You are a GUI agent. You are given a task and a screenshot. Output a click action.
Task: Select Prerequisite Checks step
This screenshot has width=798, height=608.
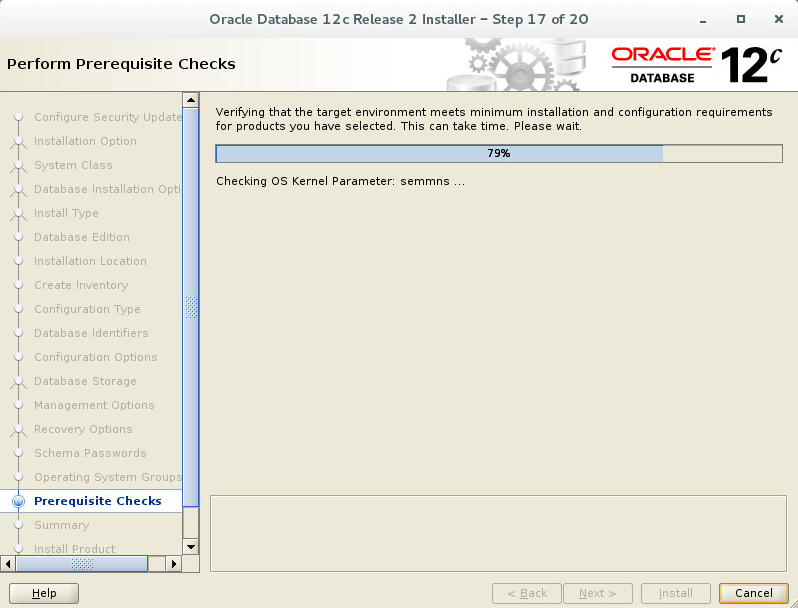click(98, 501)
